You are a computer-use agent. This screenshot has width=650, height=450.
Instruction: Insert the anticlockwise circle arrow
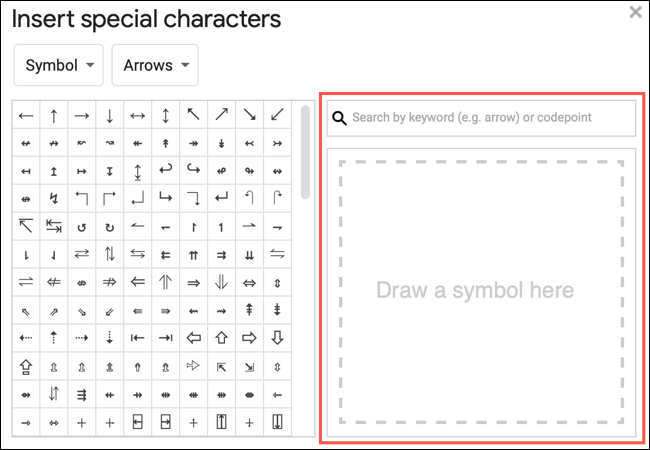(x=82, y=227)
